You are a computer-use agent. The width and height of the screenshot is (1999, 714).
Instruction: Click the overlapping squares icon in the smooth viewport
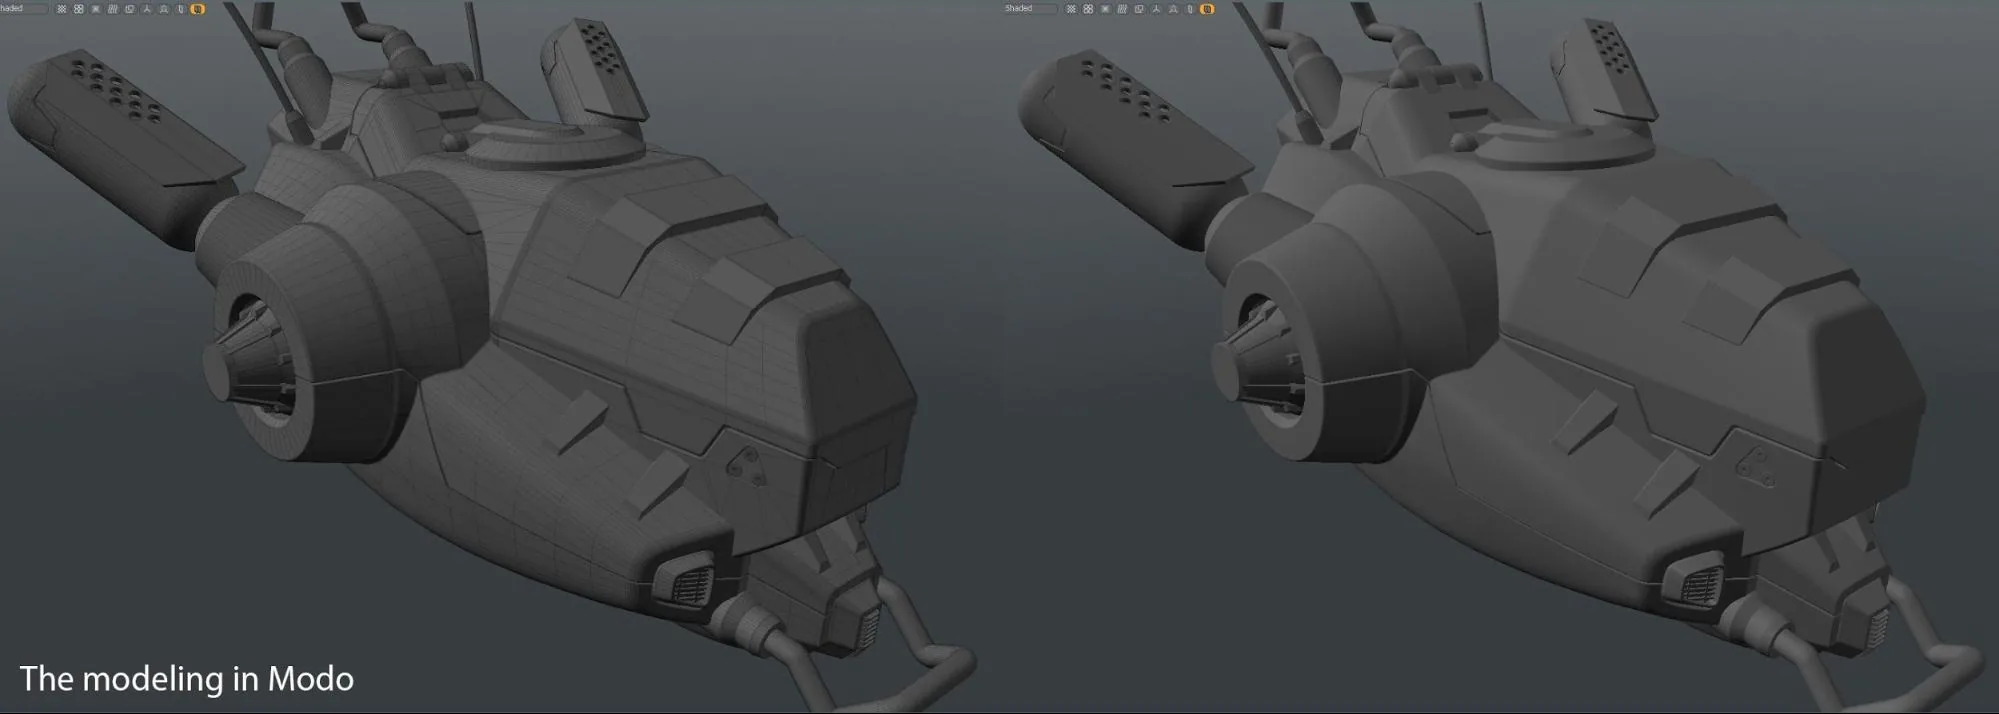[1139, 9]
